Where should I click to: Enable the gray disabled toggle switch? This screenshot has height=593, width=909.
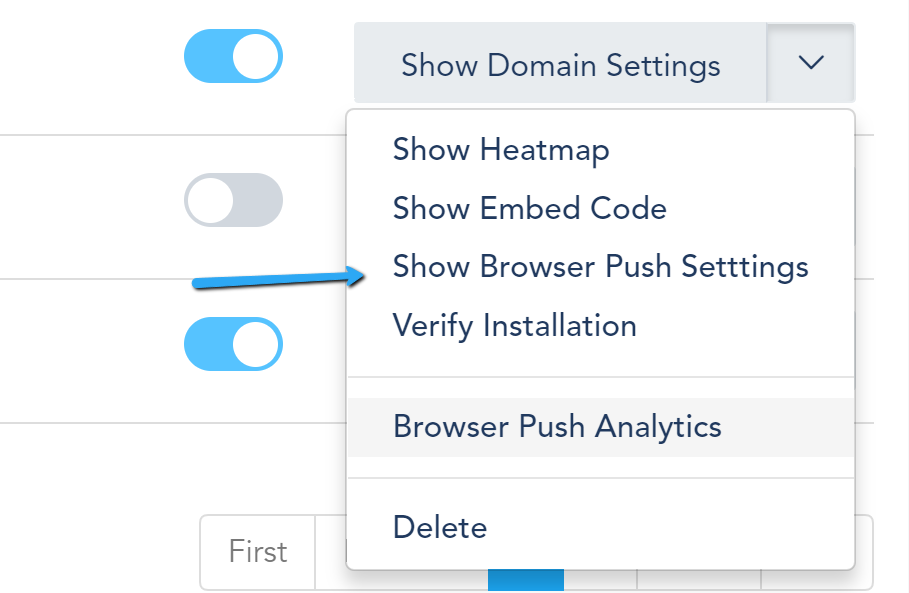coord(233,200)
